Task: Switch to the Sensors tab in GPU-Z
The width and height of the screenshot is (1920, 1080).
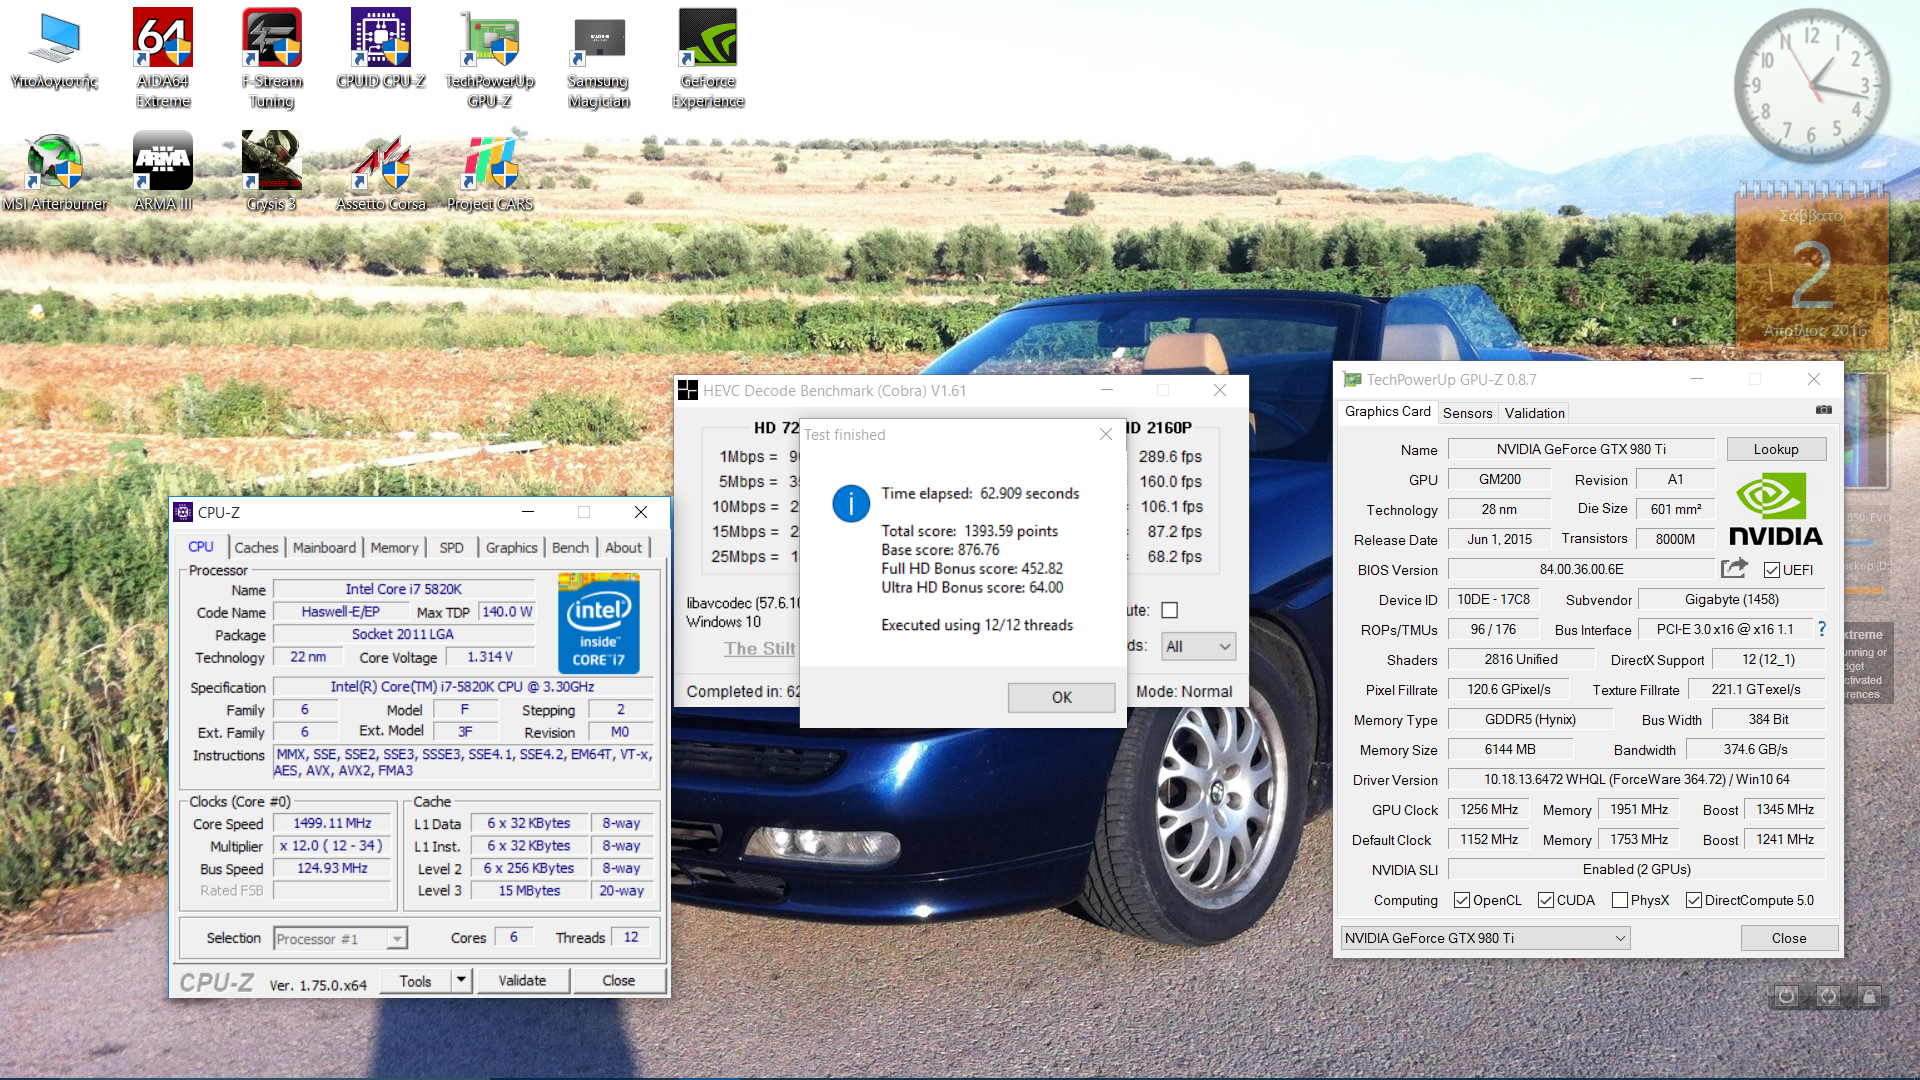Action: [x=1467, y=413]
